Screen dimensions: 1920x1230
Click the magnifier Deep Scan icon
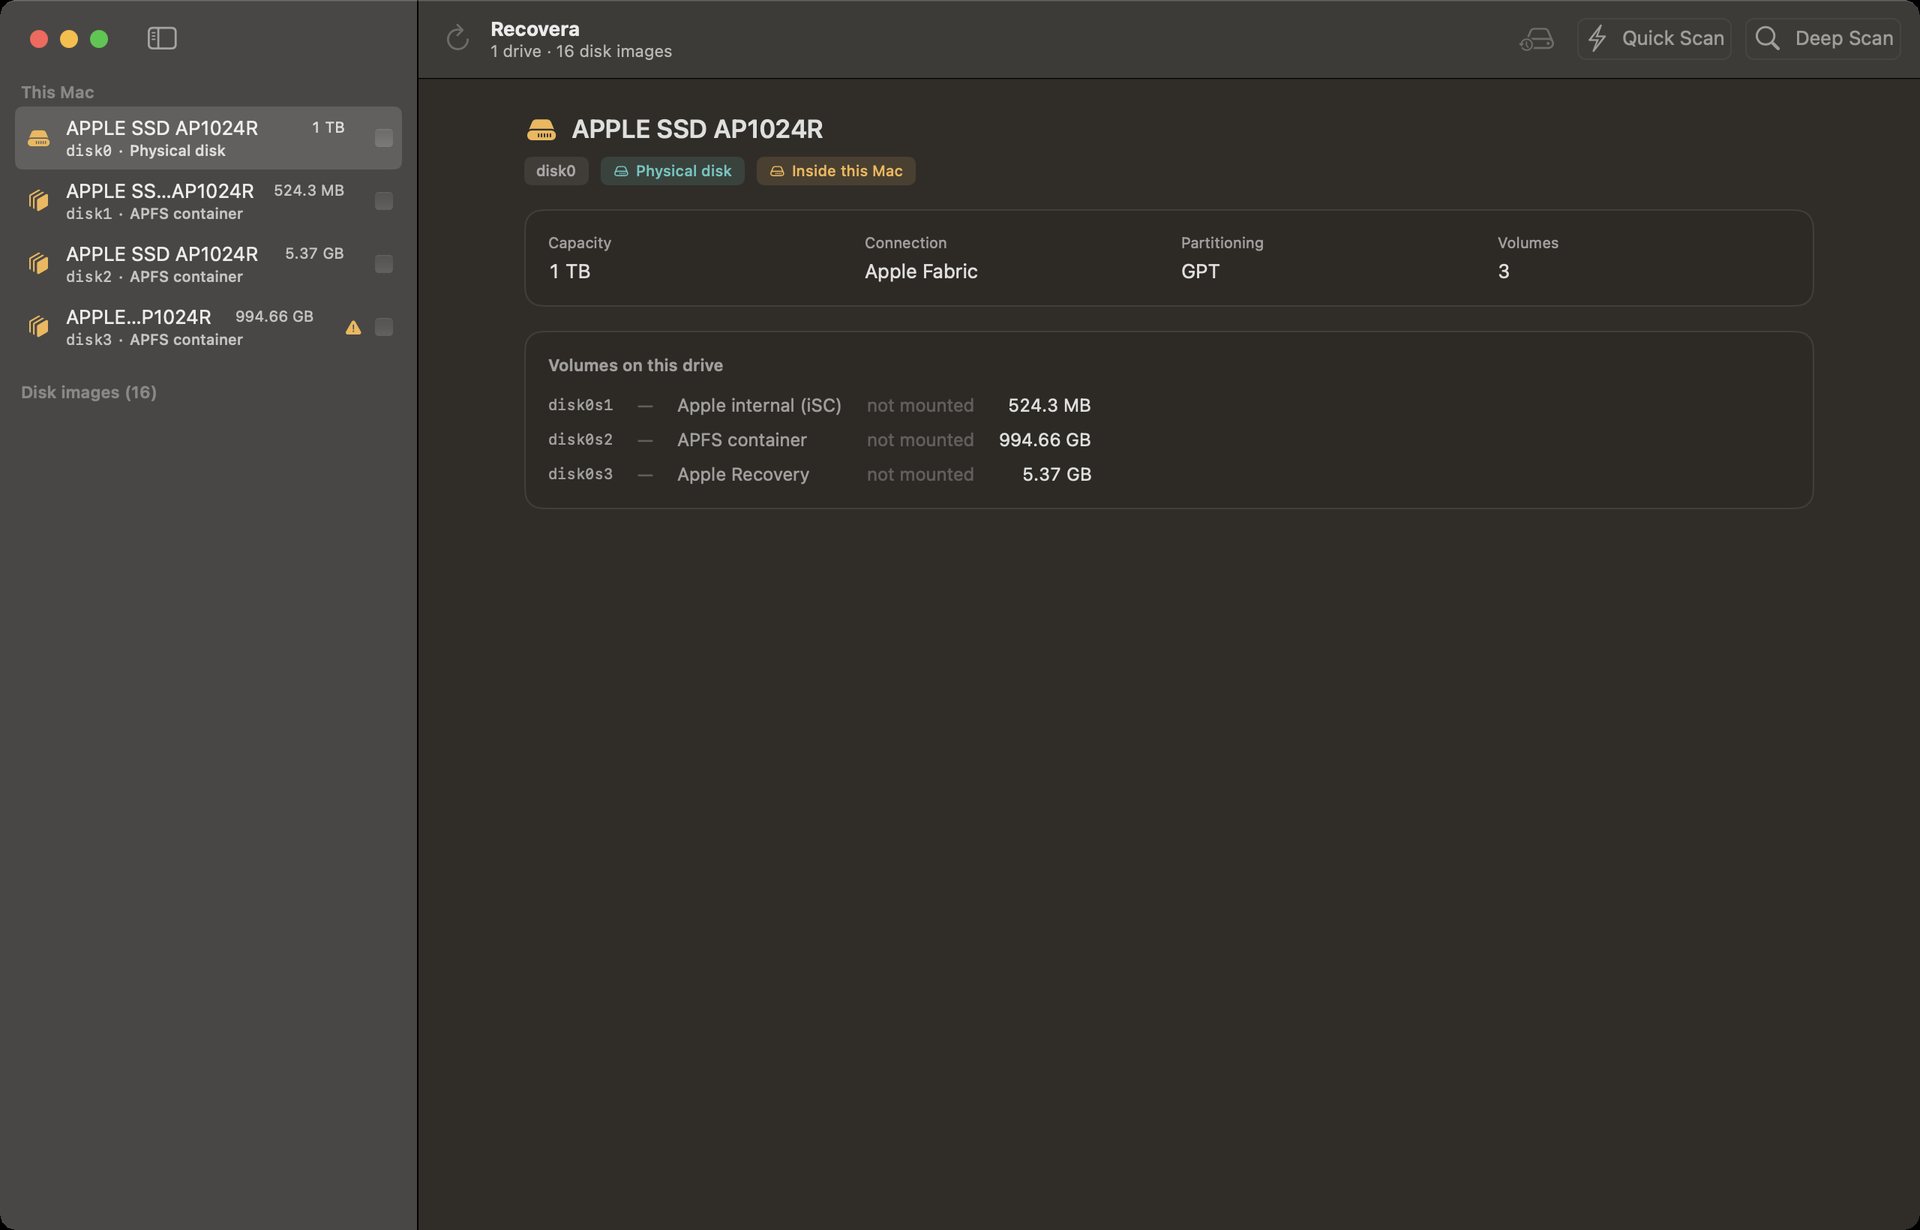[x=1767, y=38]
